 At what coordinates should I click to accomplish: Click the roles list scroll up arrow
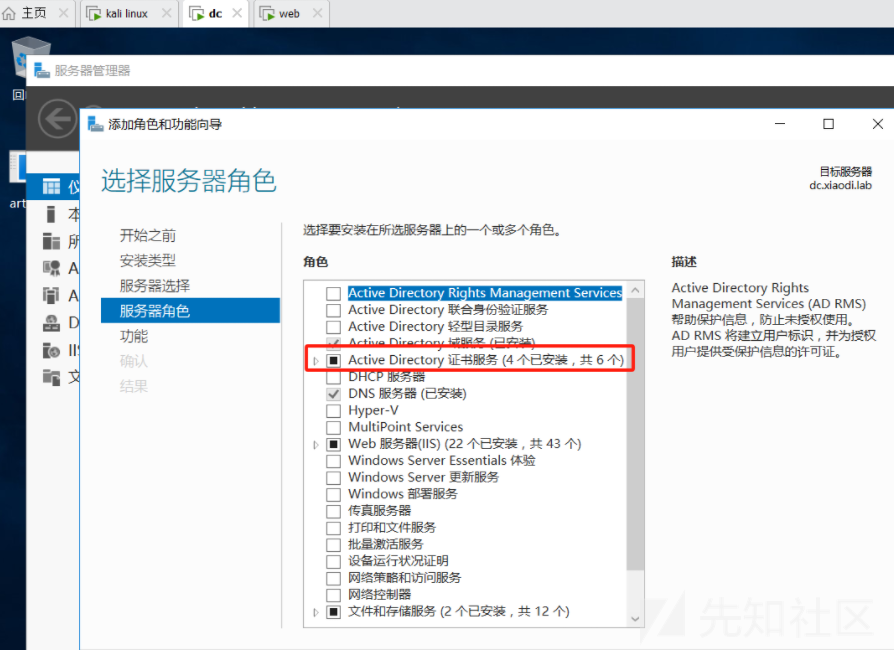pos(635,290)
